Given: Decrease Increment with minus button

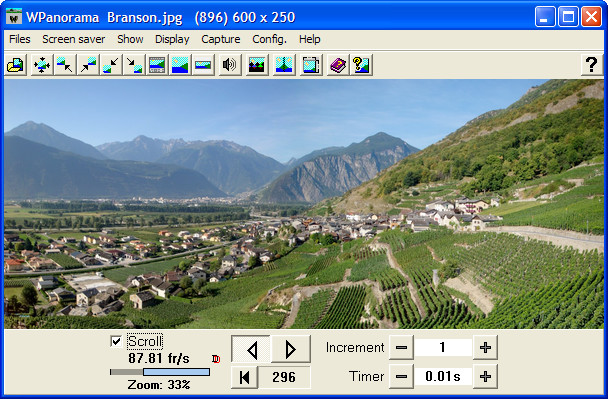Looking at the screenshot, I should tap(401, 347).
